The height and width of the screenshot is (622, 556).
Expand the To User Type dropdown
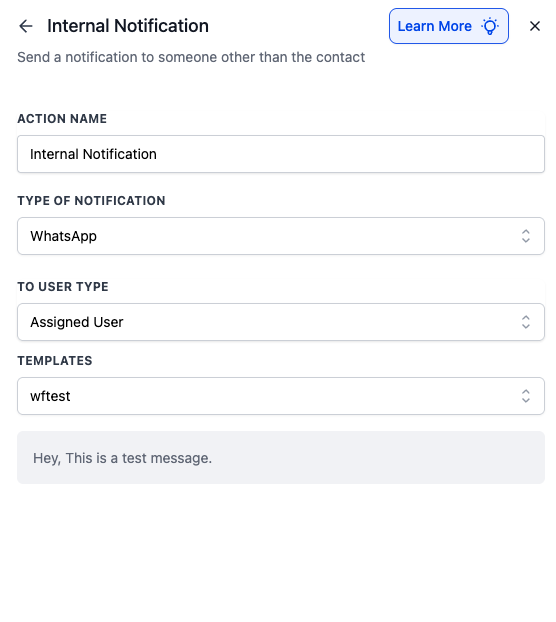tap(281, 322)
